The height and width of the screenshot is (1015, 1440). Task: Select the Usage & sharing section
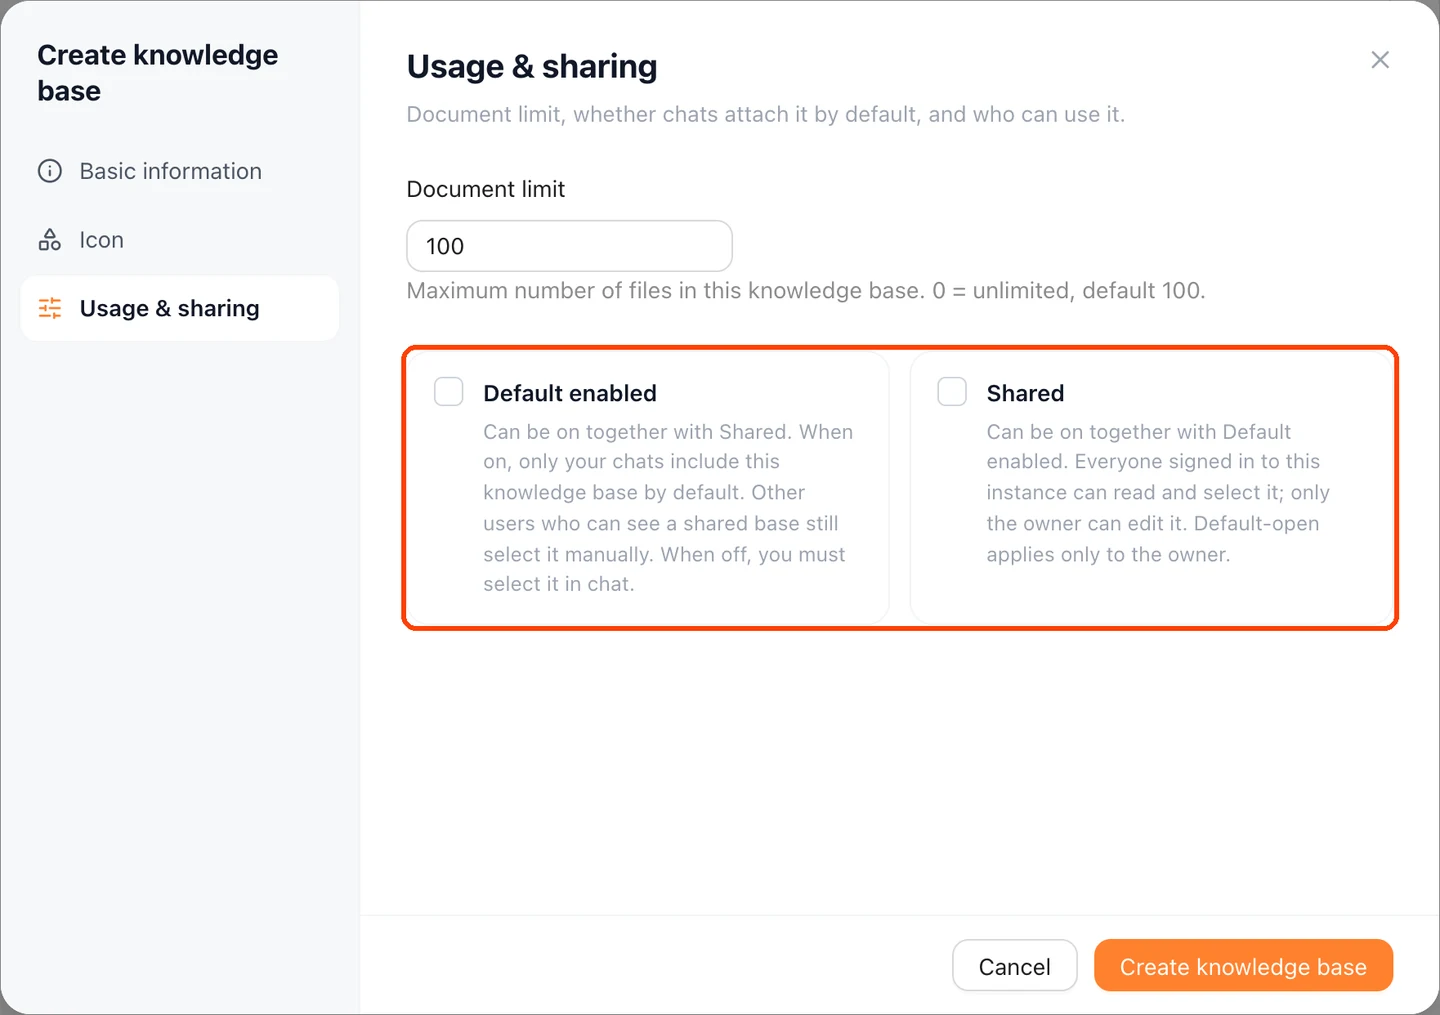pos(180,308)
